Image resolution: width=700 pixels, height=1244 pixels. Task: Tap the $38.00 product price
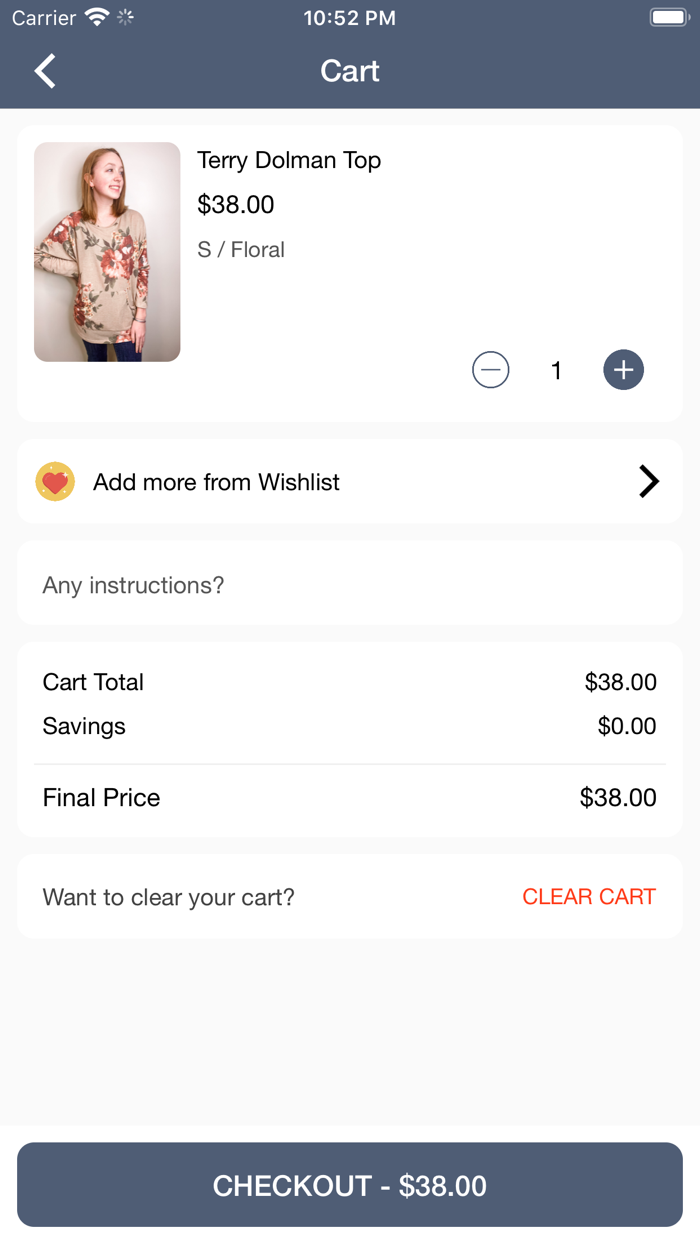pos(236,205)
